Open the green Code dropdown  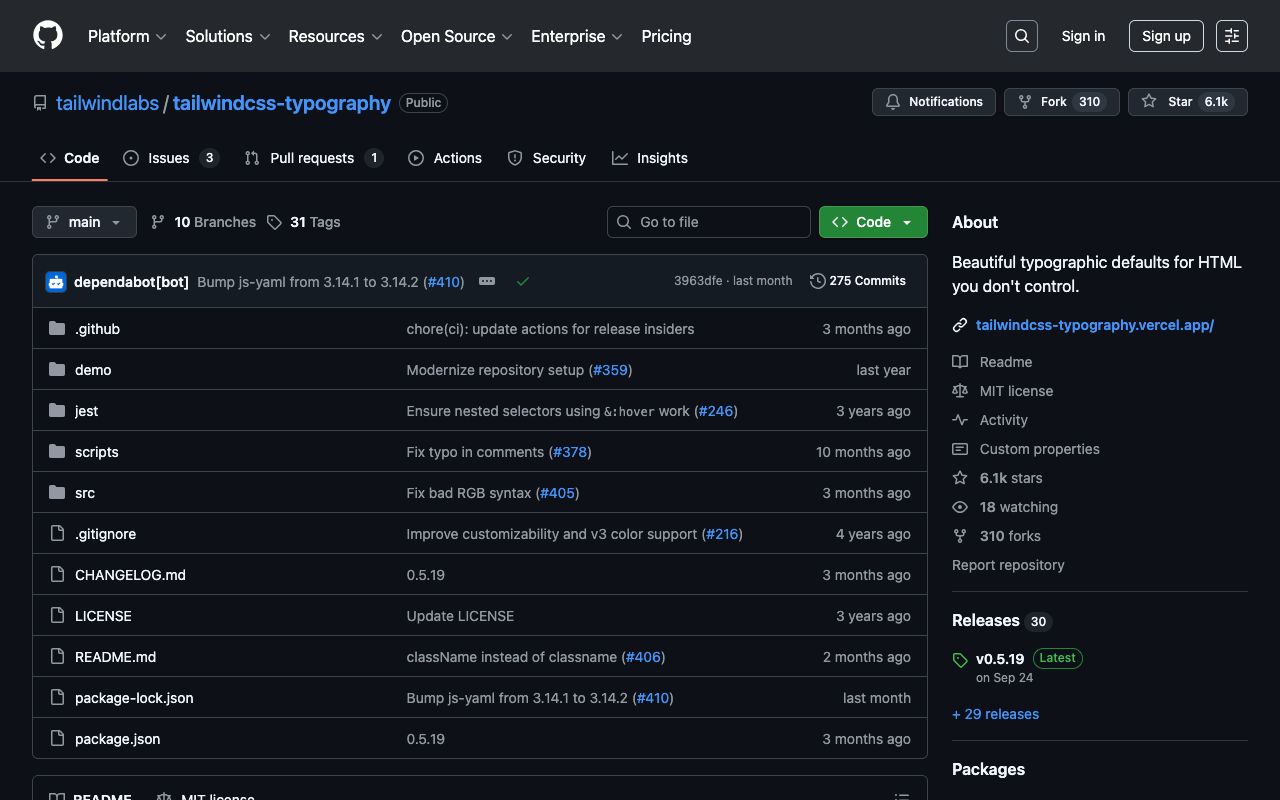pos(872,222)
